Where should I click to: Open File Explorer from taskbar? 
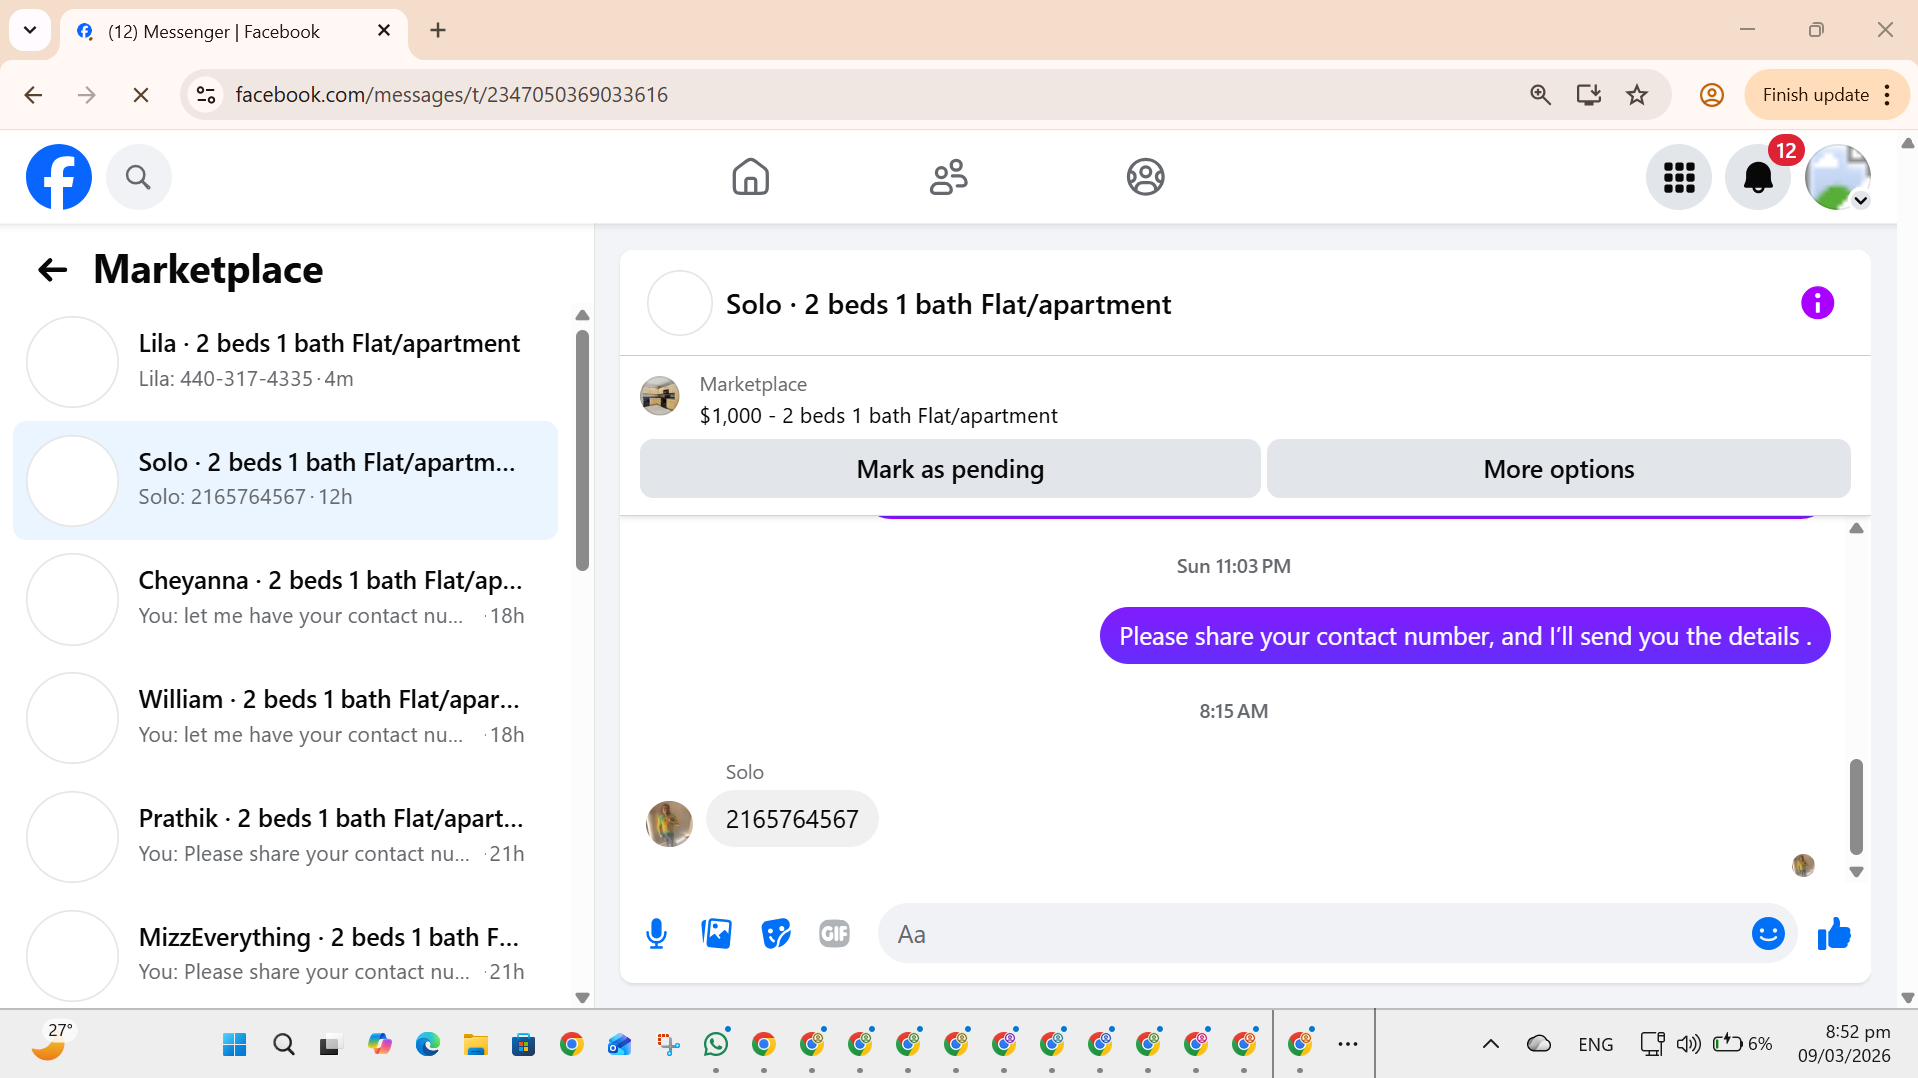475,1045
